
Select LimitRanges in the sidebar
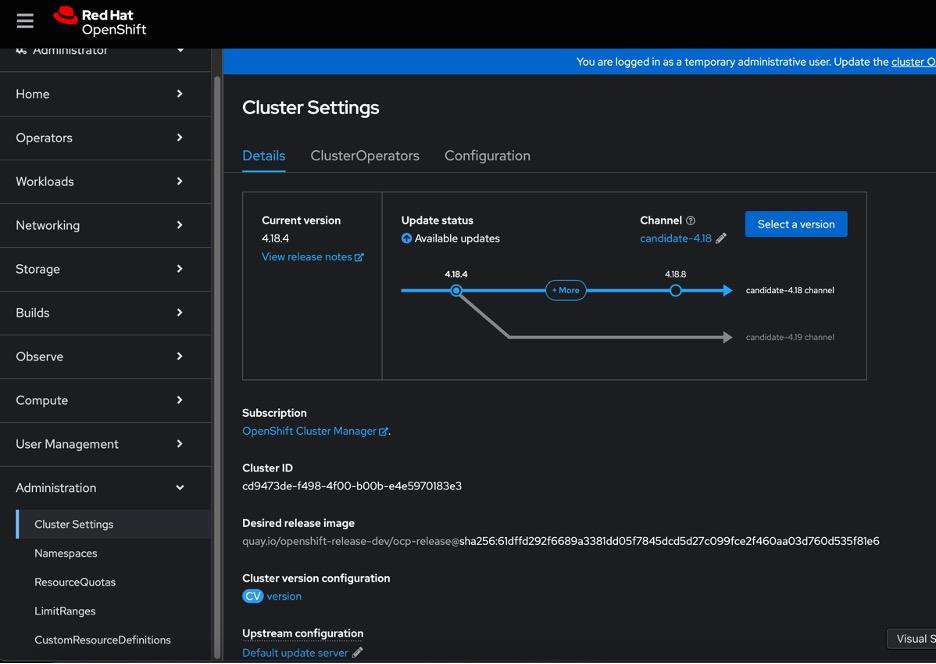(64, 611)
